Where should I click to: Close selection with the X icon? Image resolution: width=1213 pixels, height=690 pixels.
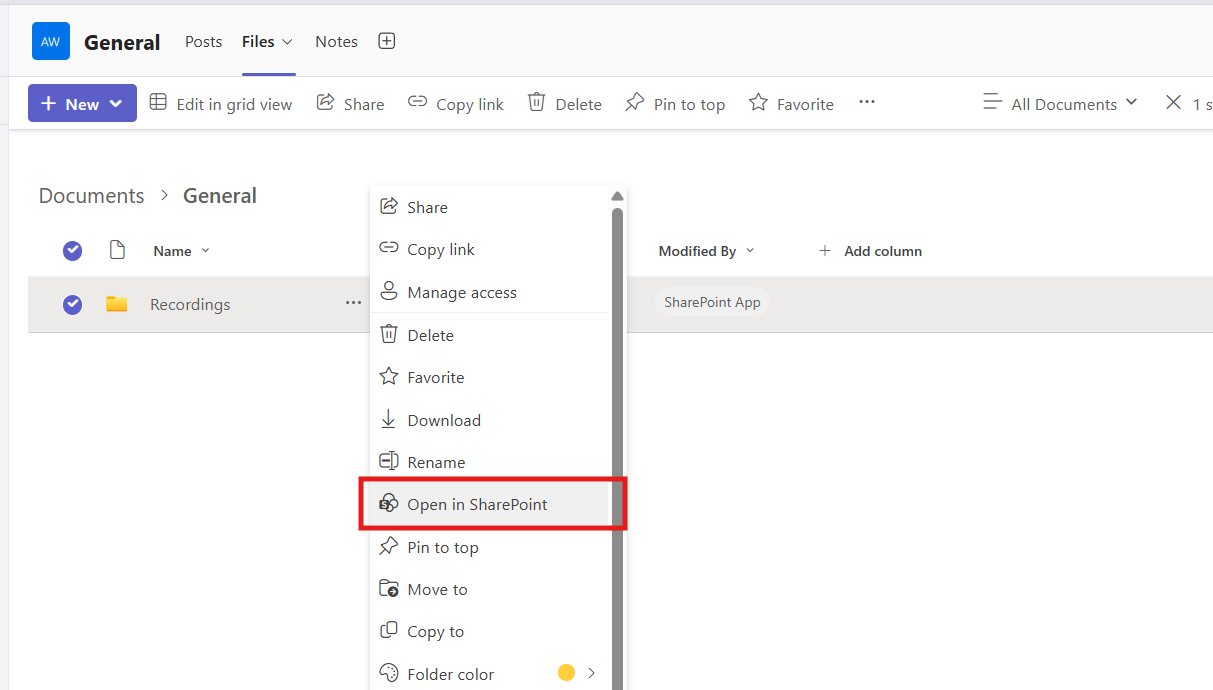click(x=1174, y=103)
